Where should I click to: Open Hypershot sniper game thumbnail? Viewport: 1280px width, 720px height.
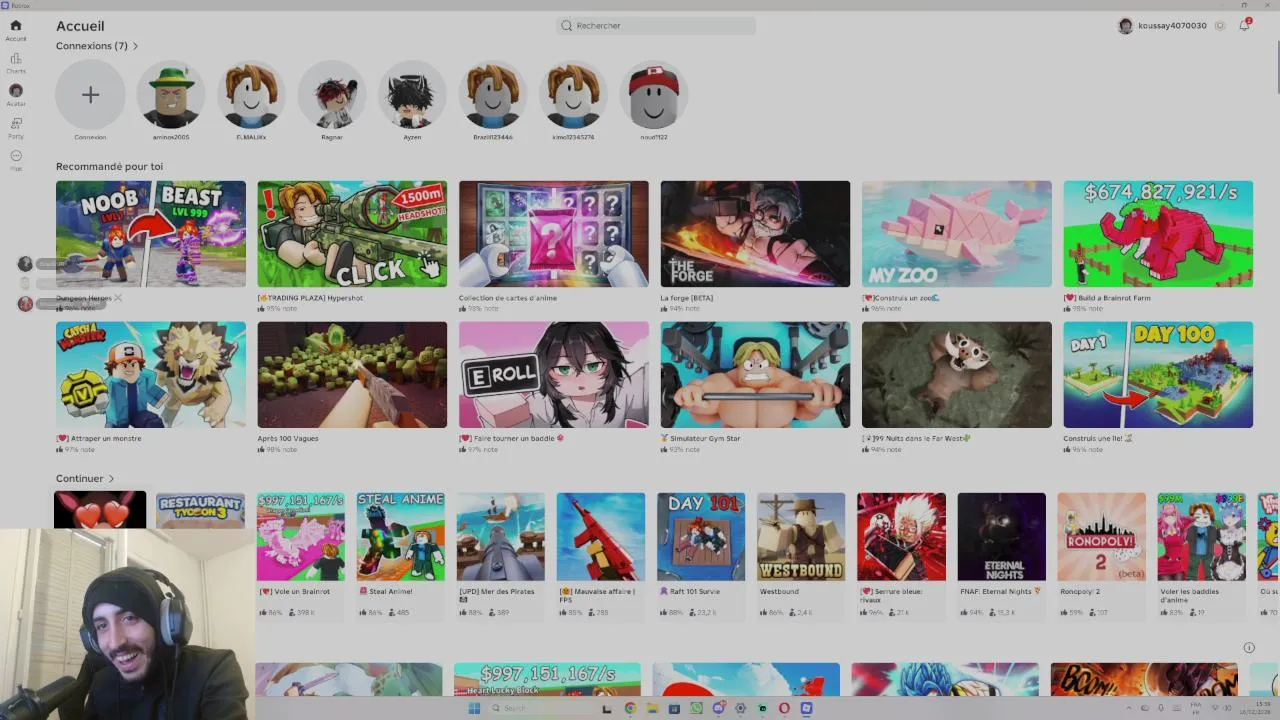point(352,234)
